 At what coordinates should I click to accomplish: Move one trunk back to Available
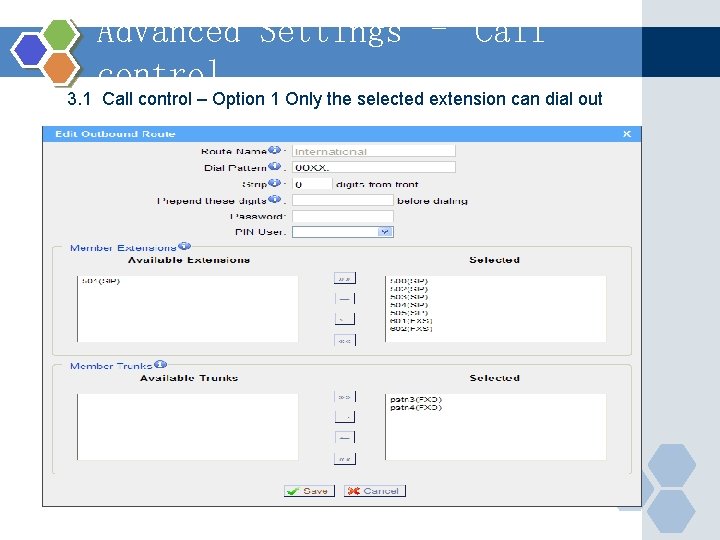click(344, 438)
